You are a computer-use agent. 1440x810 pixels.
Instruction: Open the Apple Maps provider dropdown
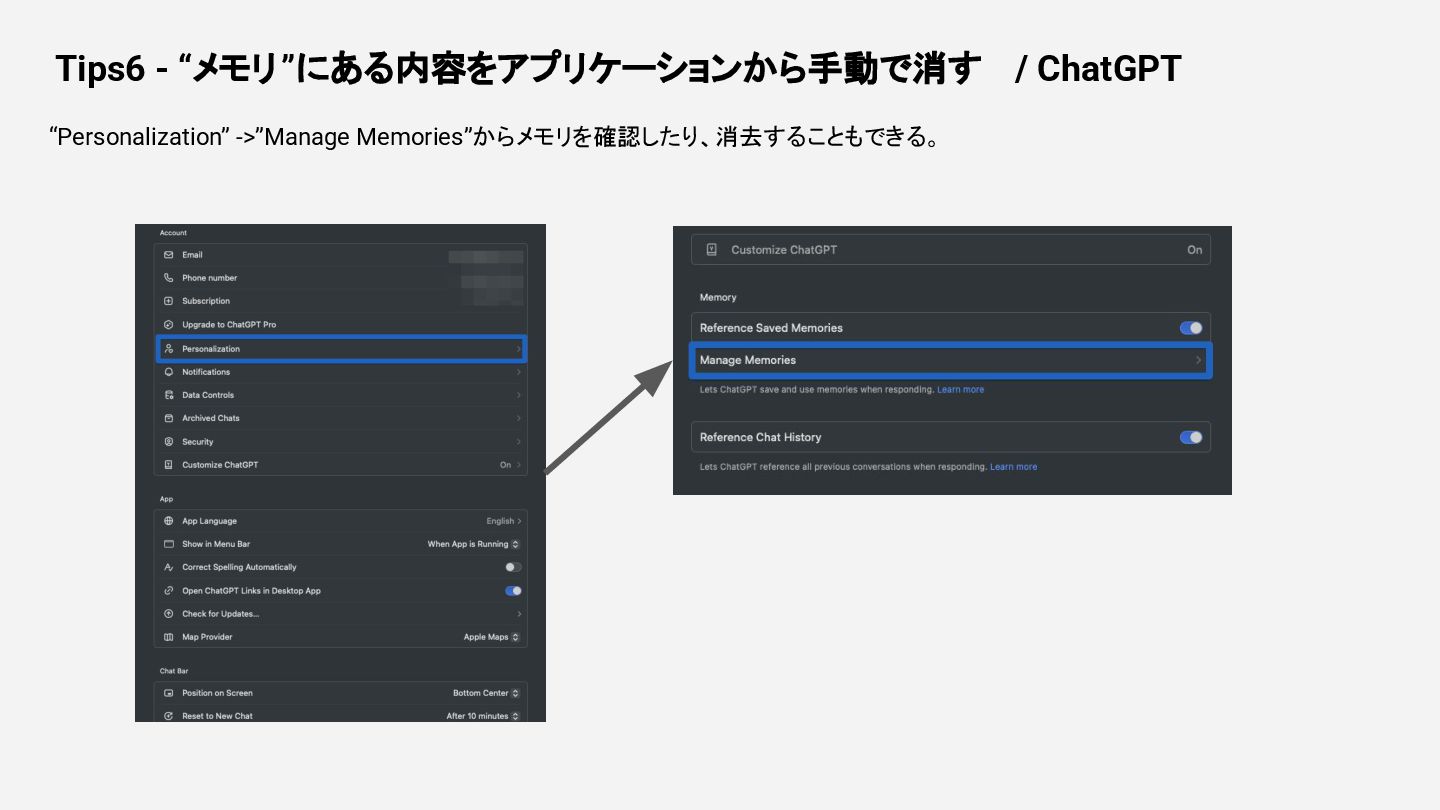492,637
